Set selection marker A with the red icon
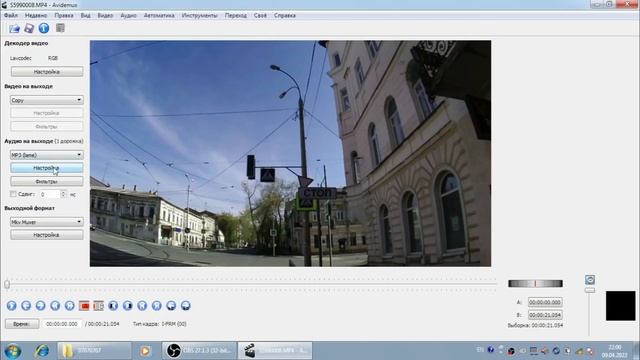Image resolution: width=640 pixels, height=360 pixels. coord(84,306)
